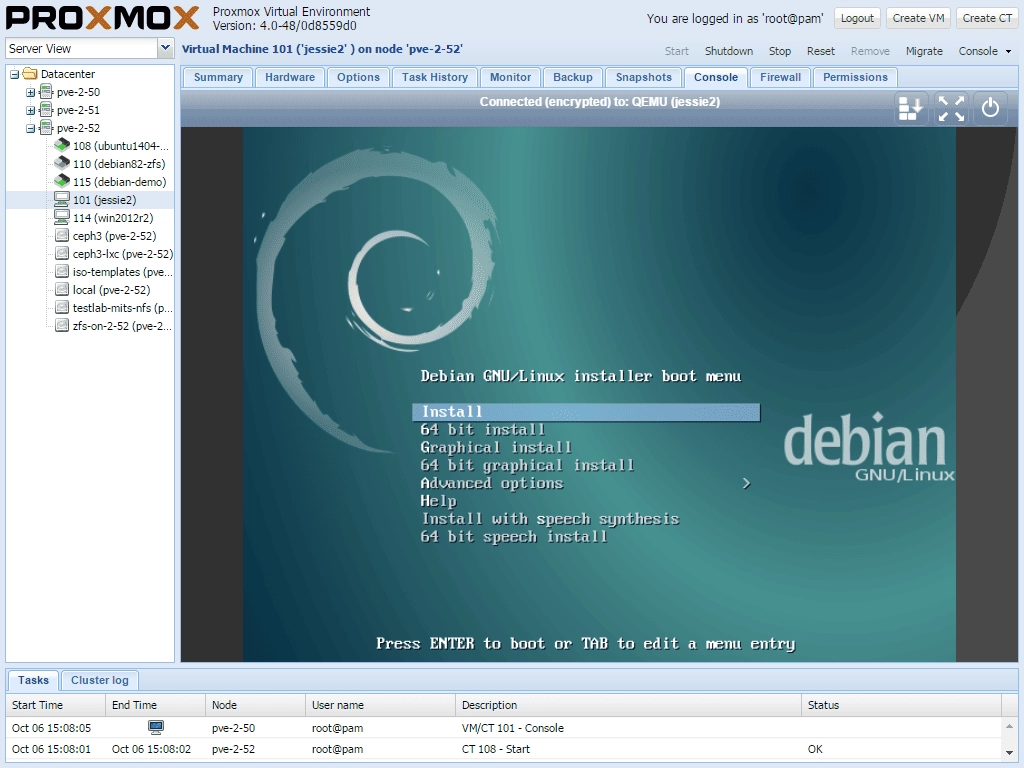This screenshot has height=768, width=1024.
Task: Select the Datacenter folder icon
Action: coord(30,74)
